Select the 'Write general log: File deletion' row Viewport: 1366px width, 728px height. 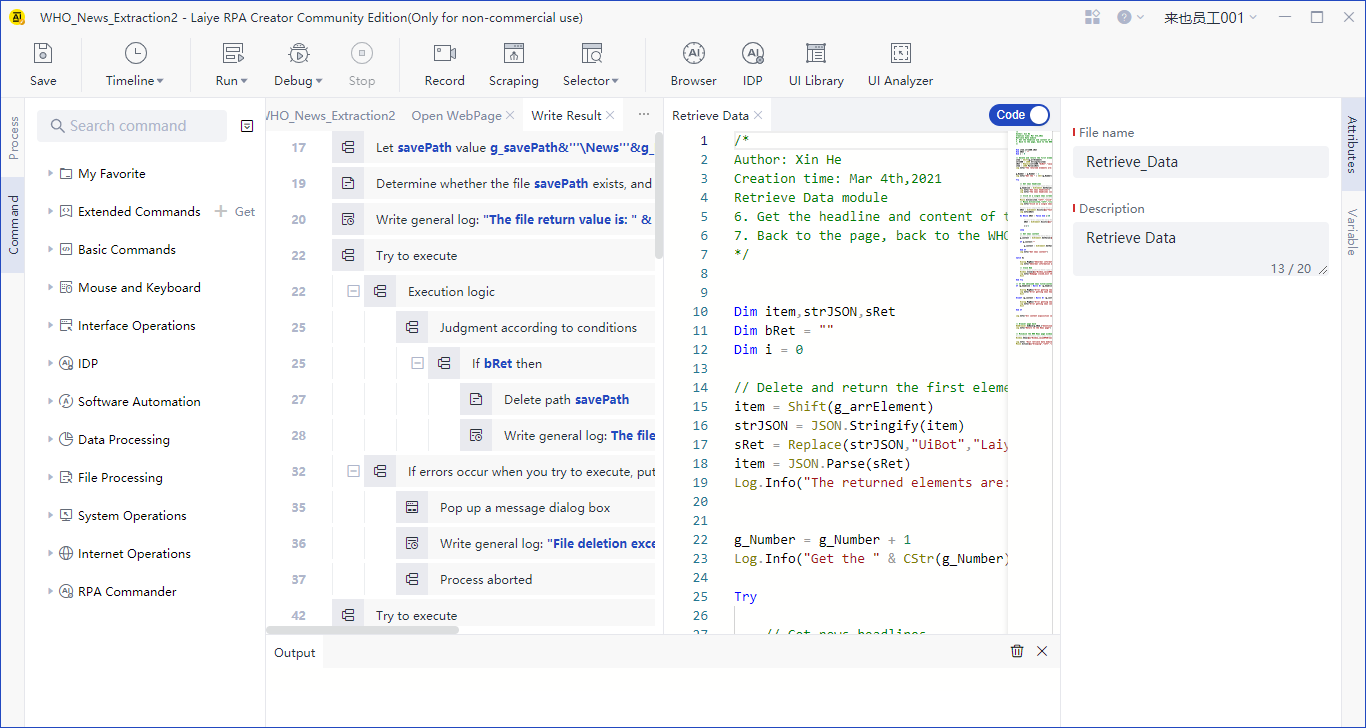[x=525, y=543]
